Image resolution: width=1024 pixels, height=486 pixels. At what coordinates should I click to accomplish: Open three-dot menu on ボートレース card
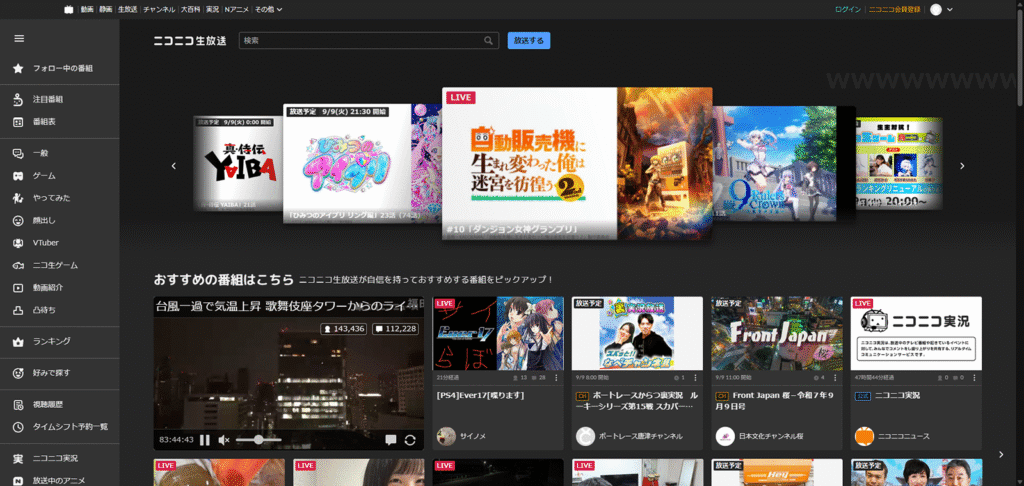[696, 378]
